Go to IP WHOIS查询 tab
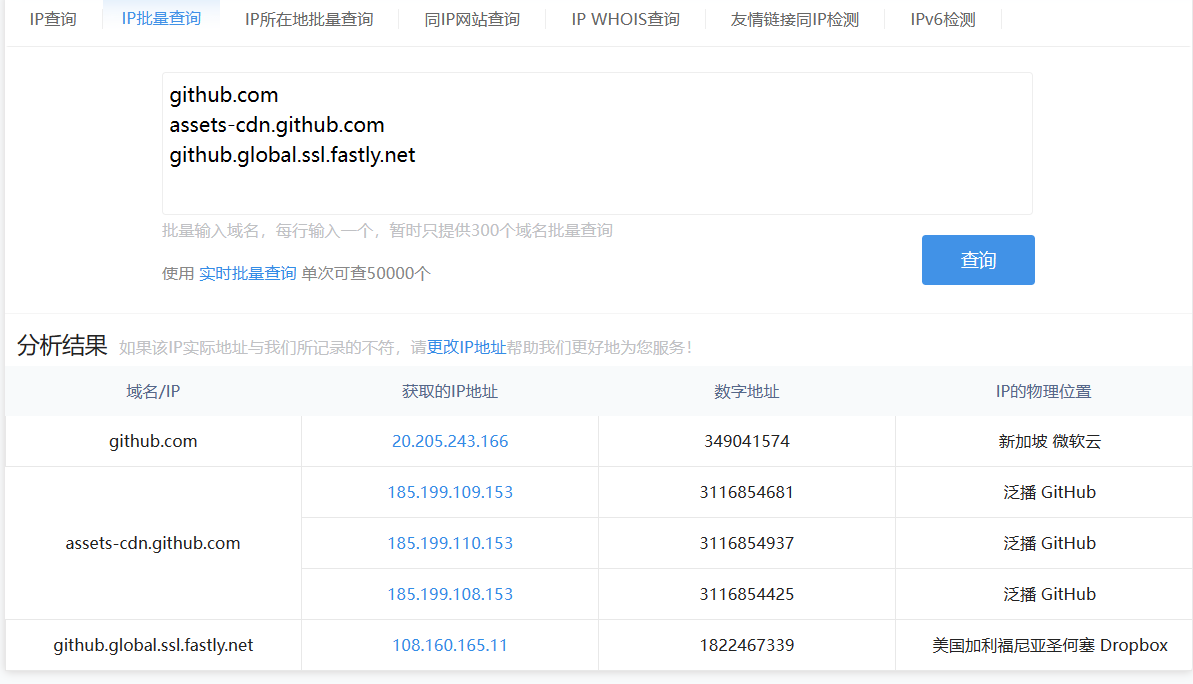 (x=625, y=19)
